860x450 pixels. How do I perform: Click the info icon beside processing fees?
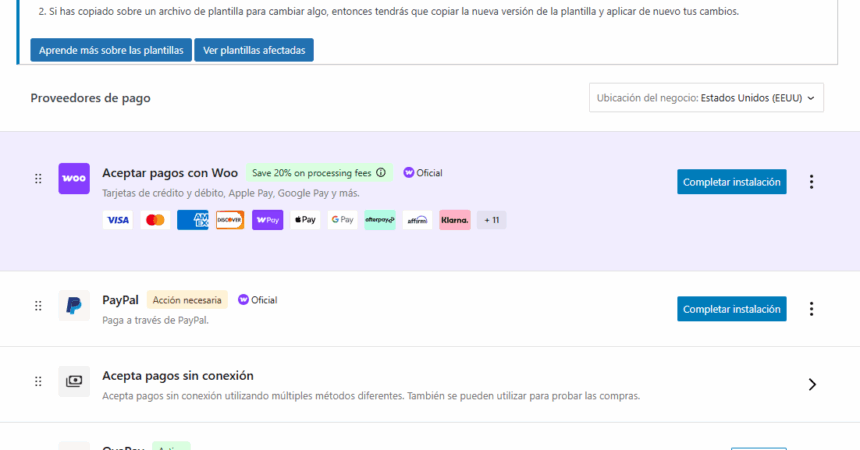click(x=381, y=173)
